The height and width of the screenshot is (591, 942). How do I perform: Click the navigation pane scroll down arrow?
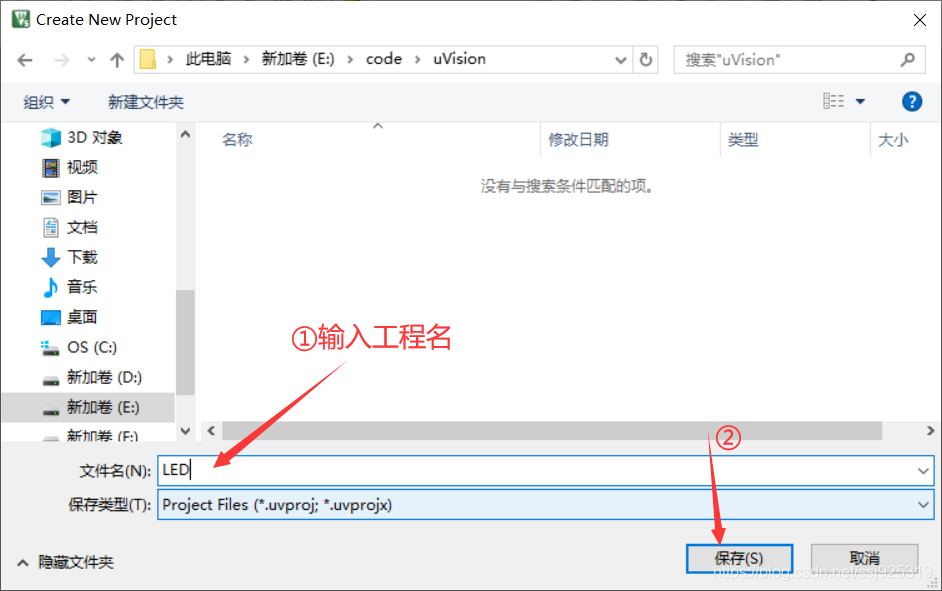[x=186, y=431]
